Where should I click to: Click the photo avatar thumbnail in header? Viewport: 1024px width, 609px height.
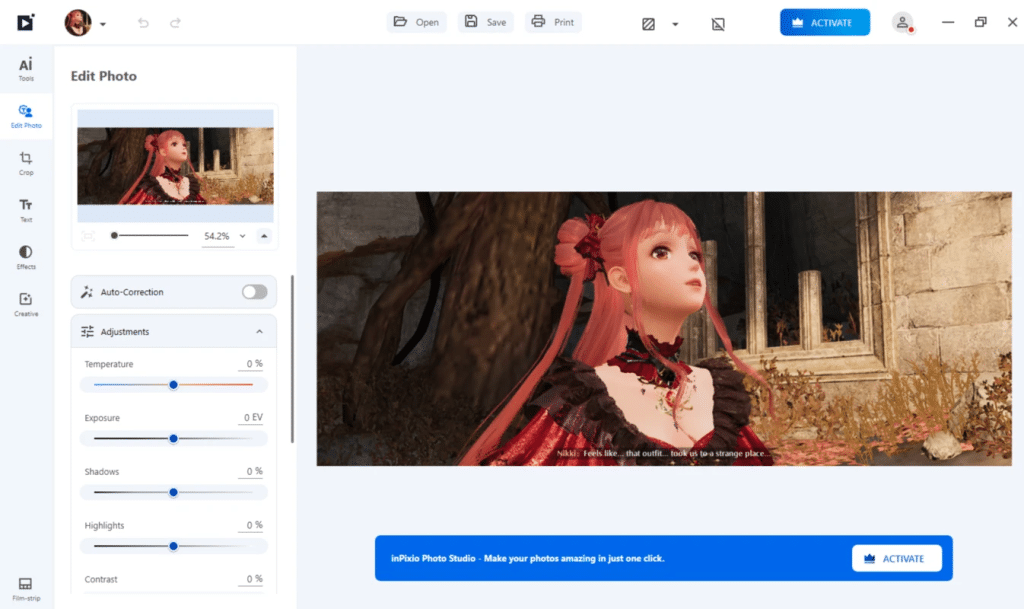click(x=78, y=23)
